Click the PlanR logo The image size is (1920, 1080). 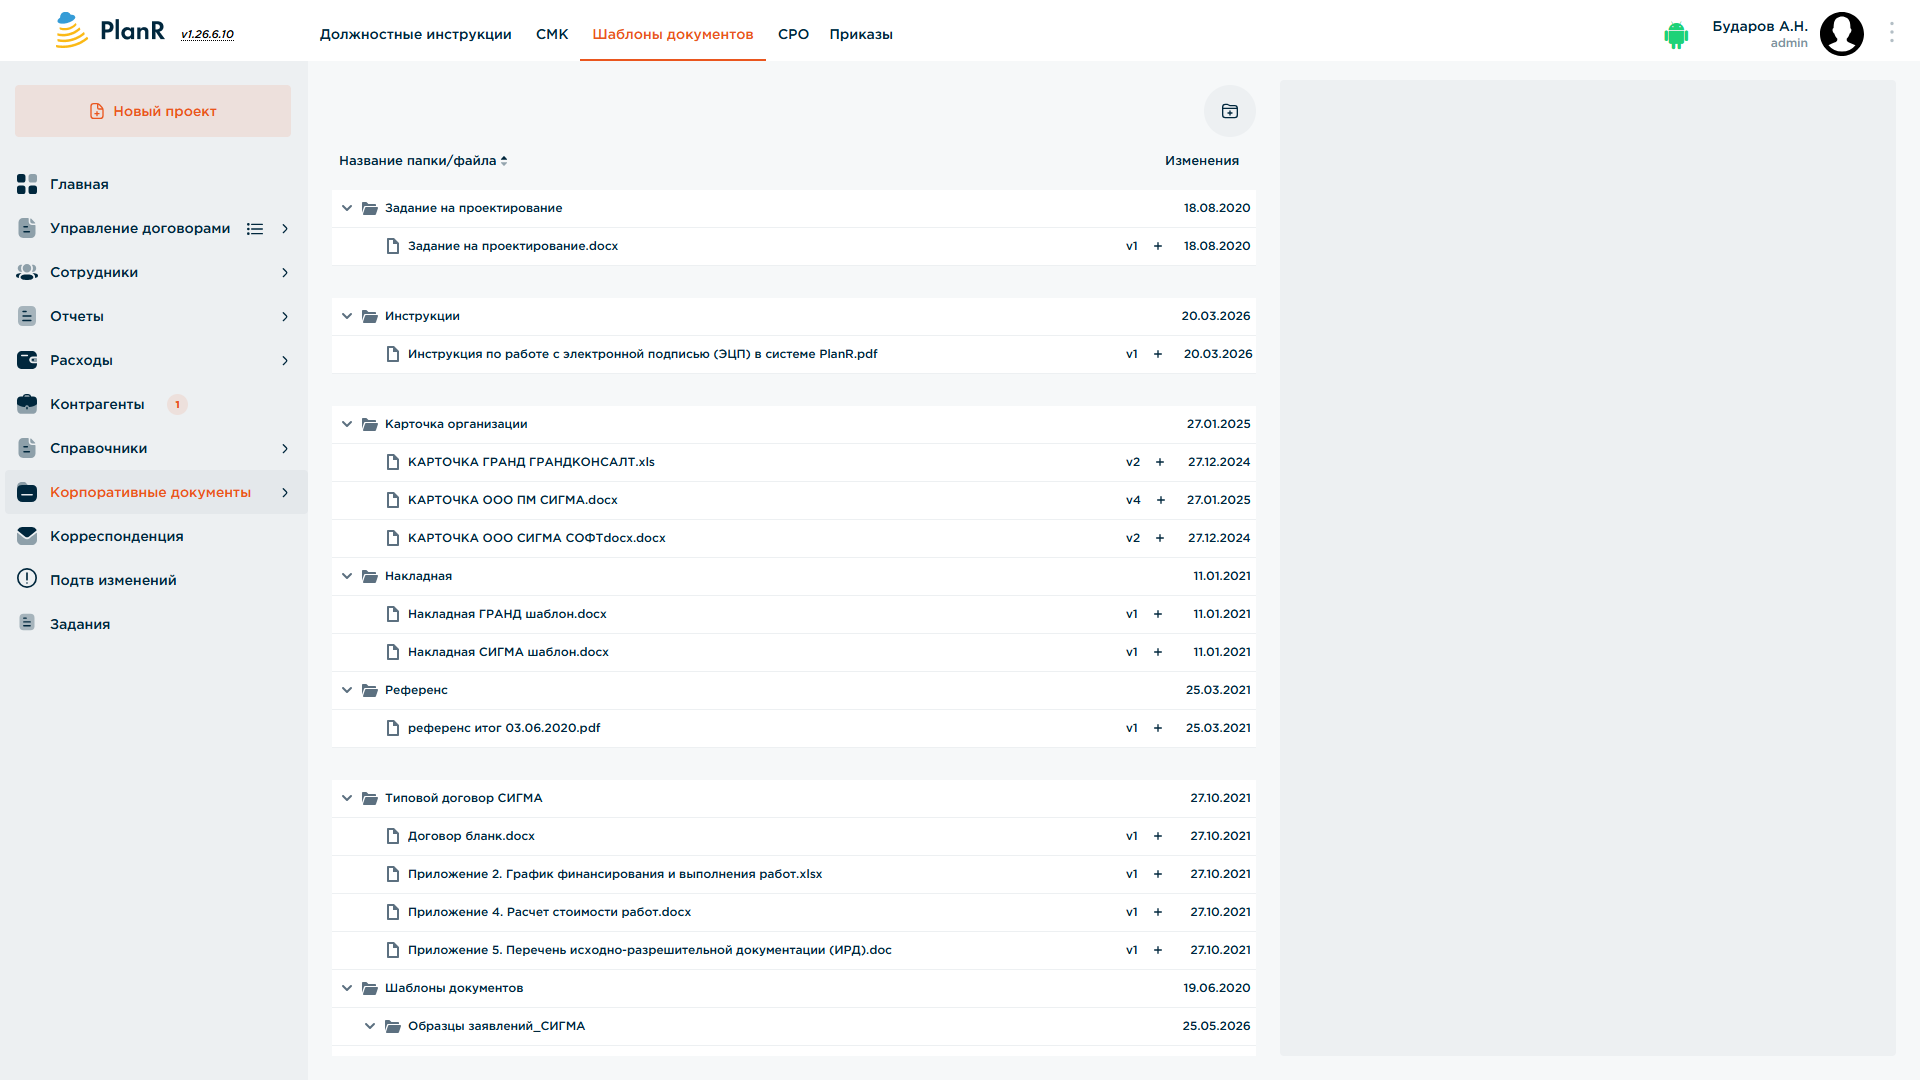coord(110,31)
